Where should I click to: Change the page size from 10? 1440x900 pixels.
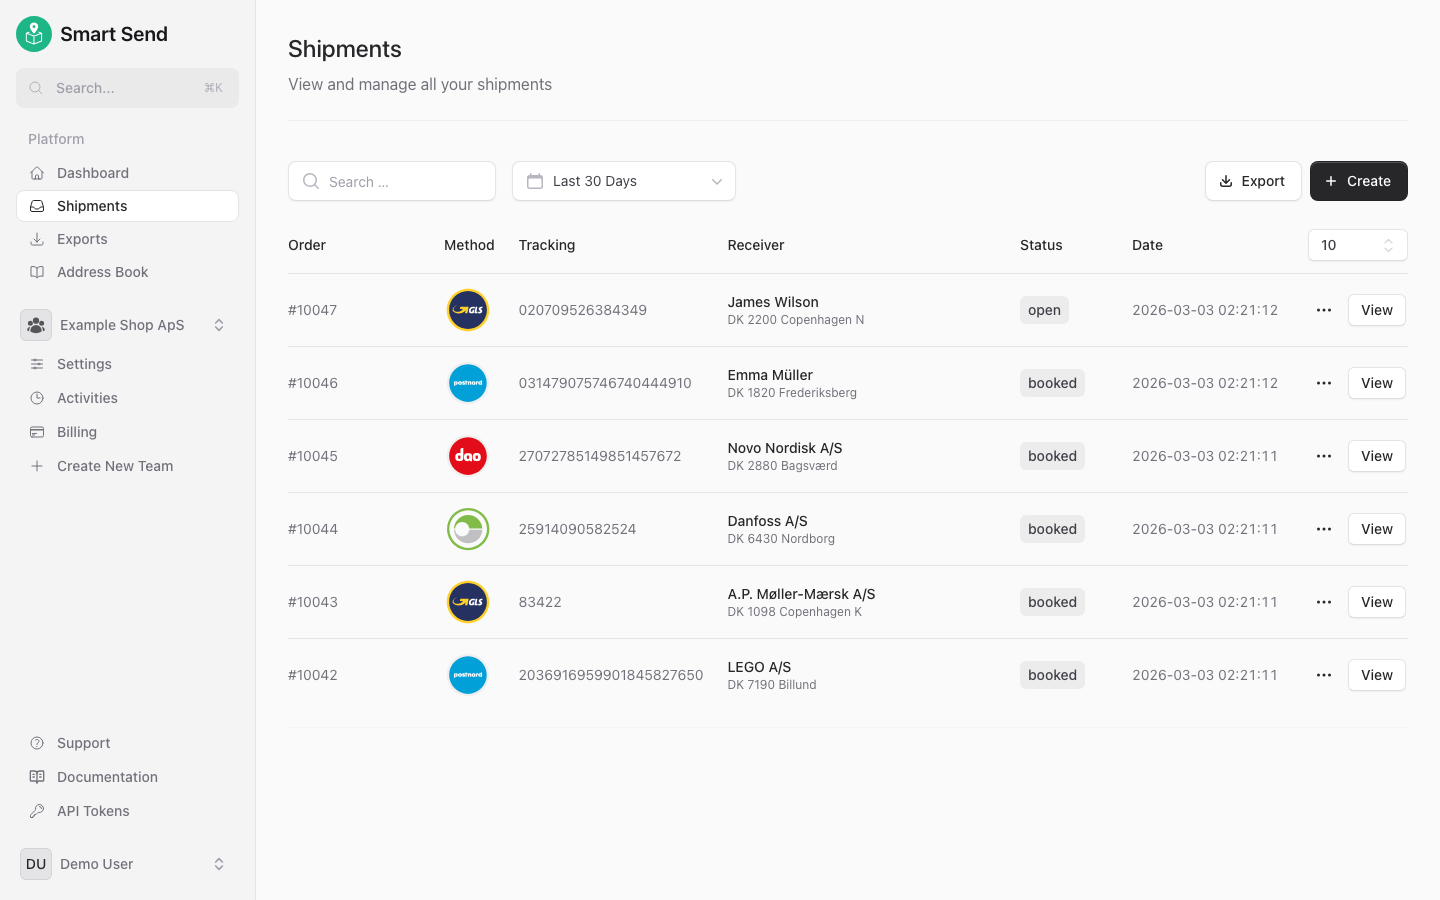(1357, 244)
